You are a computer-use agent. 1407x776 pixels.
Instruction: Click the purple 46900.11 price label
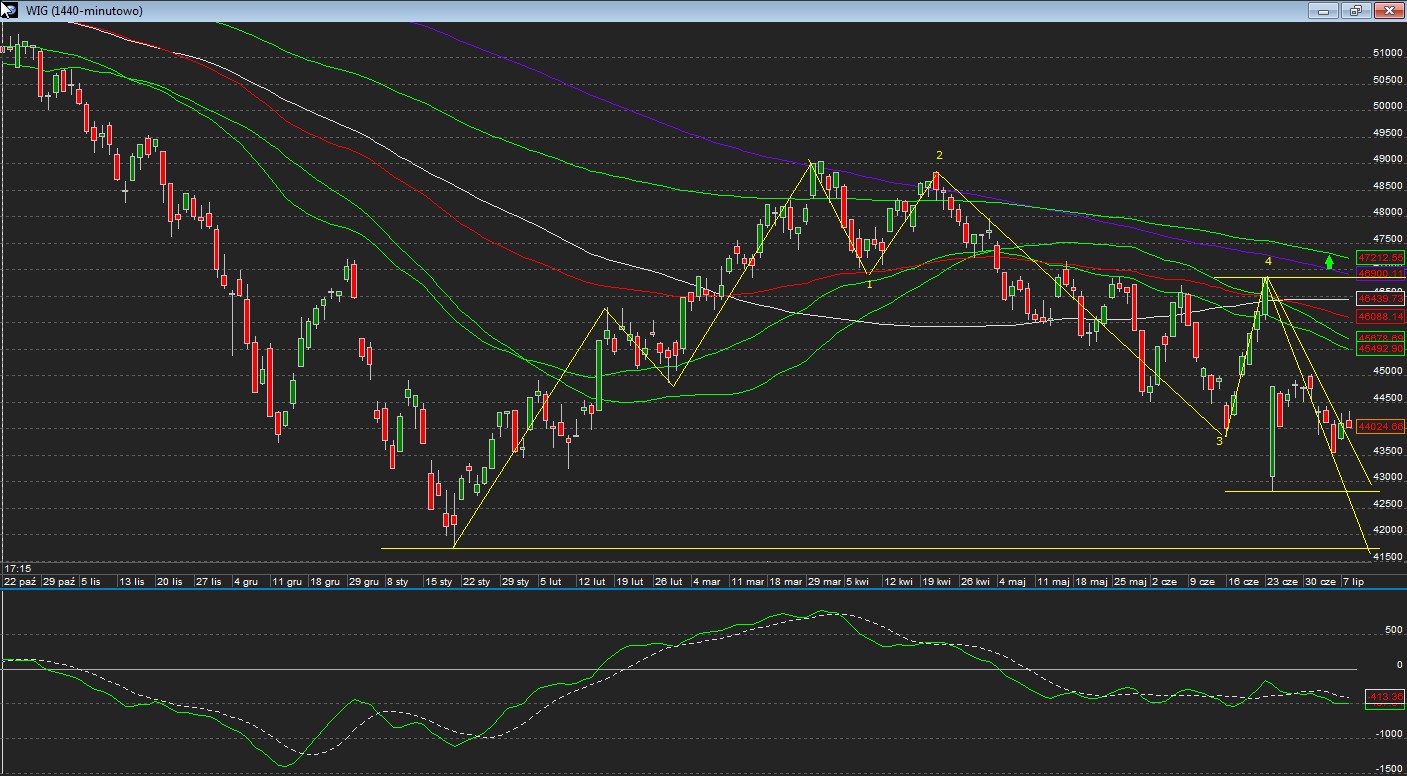click(1380, 272)
